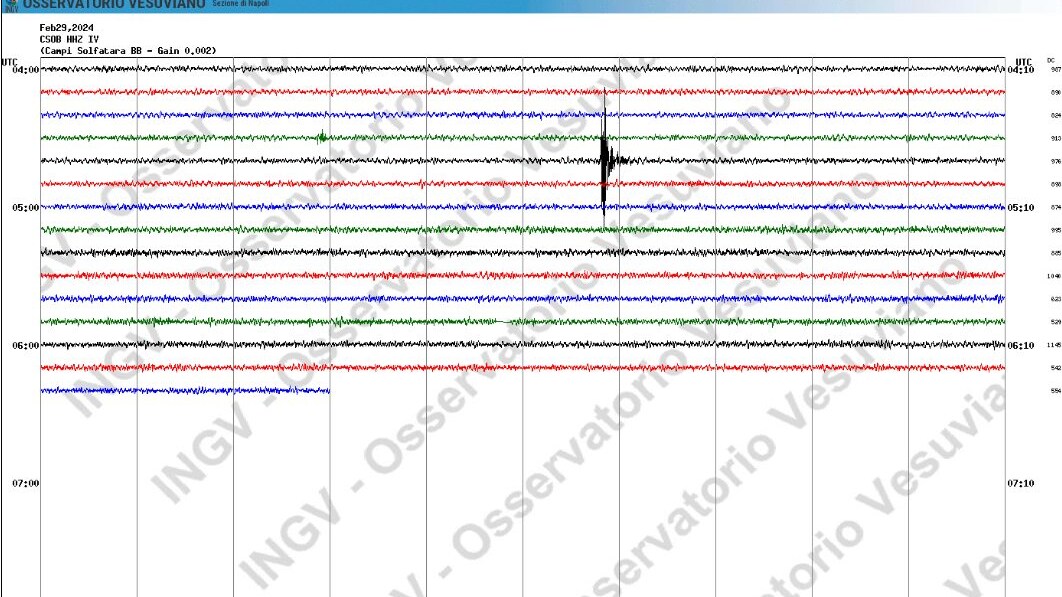Click the large black seismic event spike
The width and height of the screenshot is (1062, 597).
(604, 157)
